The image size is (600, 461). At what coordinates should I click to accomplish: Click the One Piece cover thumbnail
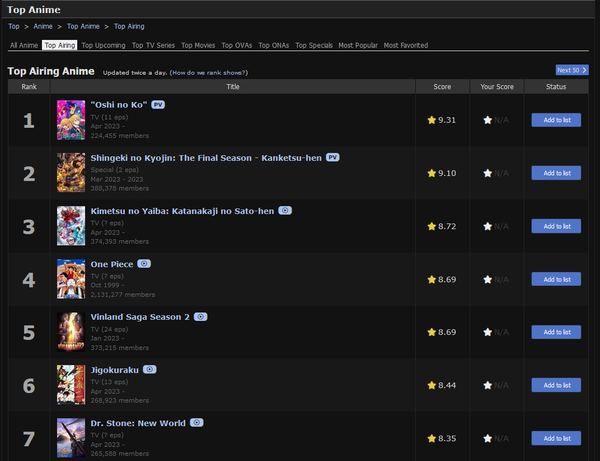click(71, 279)
